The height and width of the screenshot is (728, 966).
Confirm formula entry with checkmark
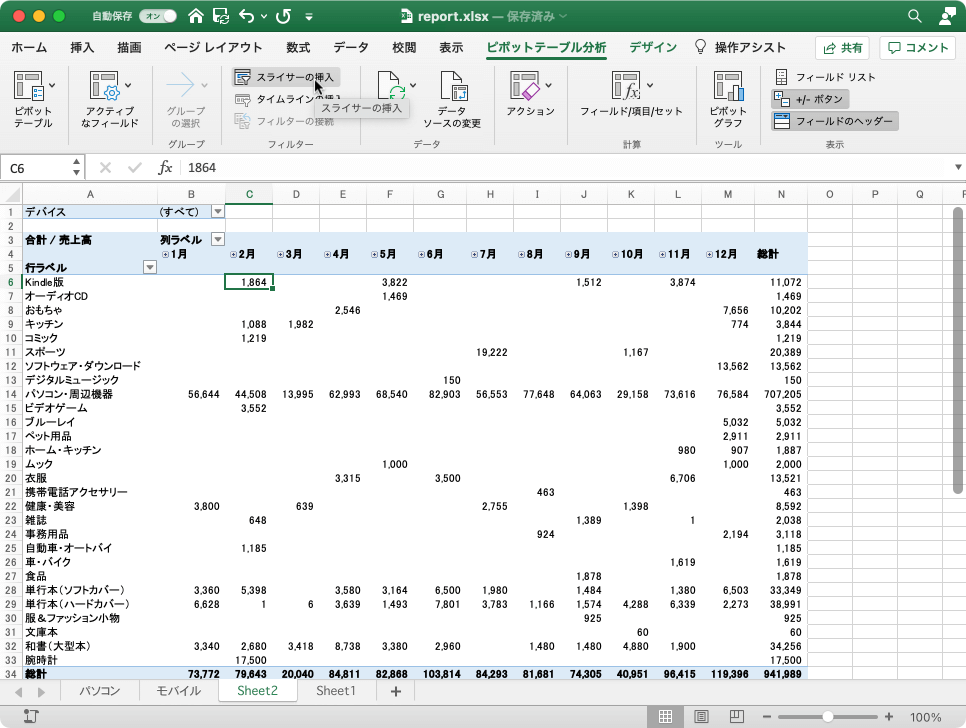[135, 168]
